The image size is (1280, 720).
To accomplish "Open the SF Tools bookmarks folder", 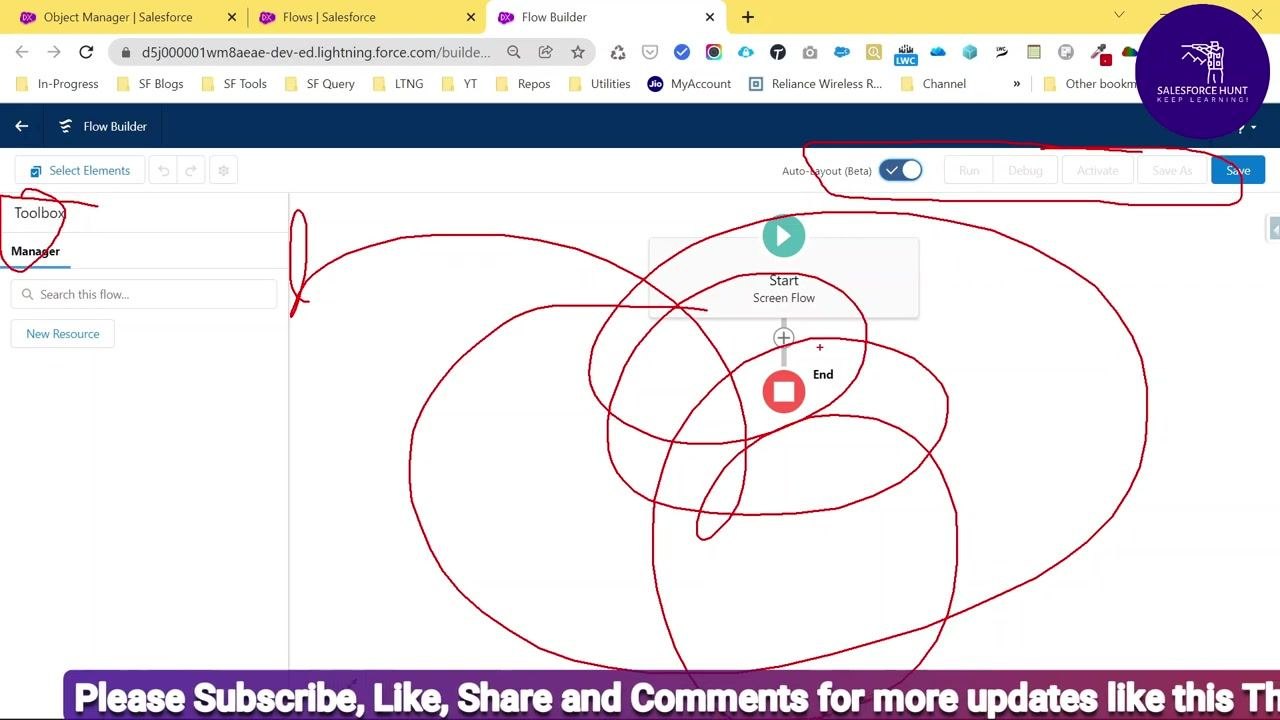I will (234, 84).
